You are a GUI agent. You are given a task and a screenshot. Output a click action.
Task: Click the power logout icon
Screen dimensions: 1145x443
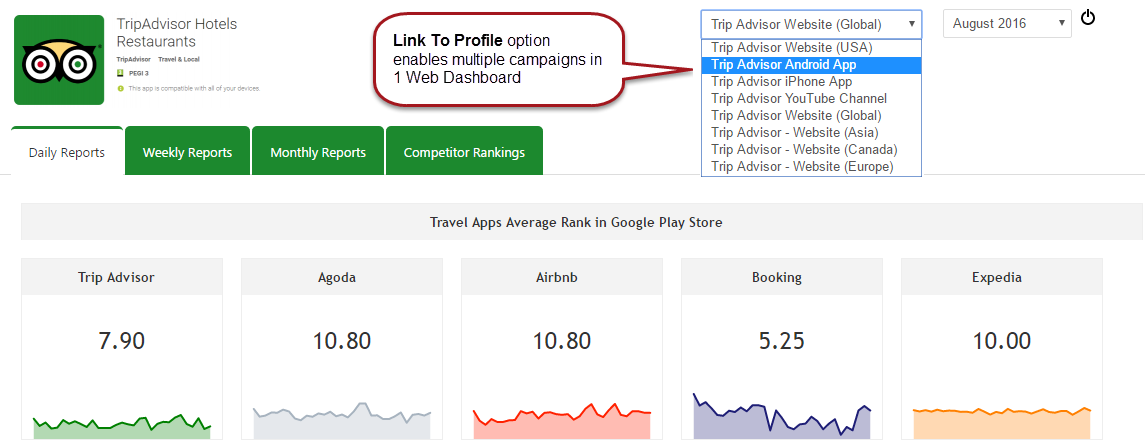pos(1089,18)
